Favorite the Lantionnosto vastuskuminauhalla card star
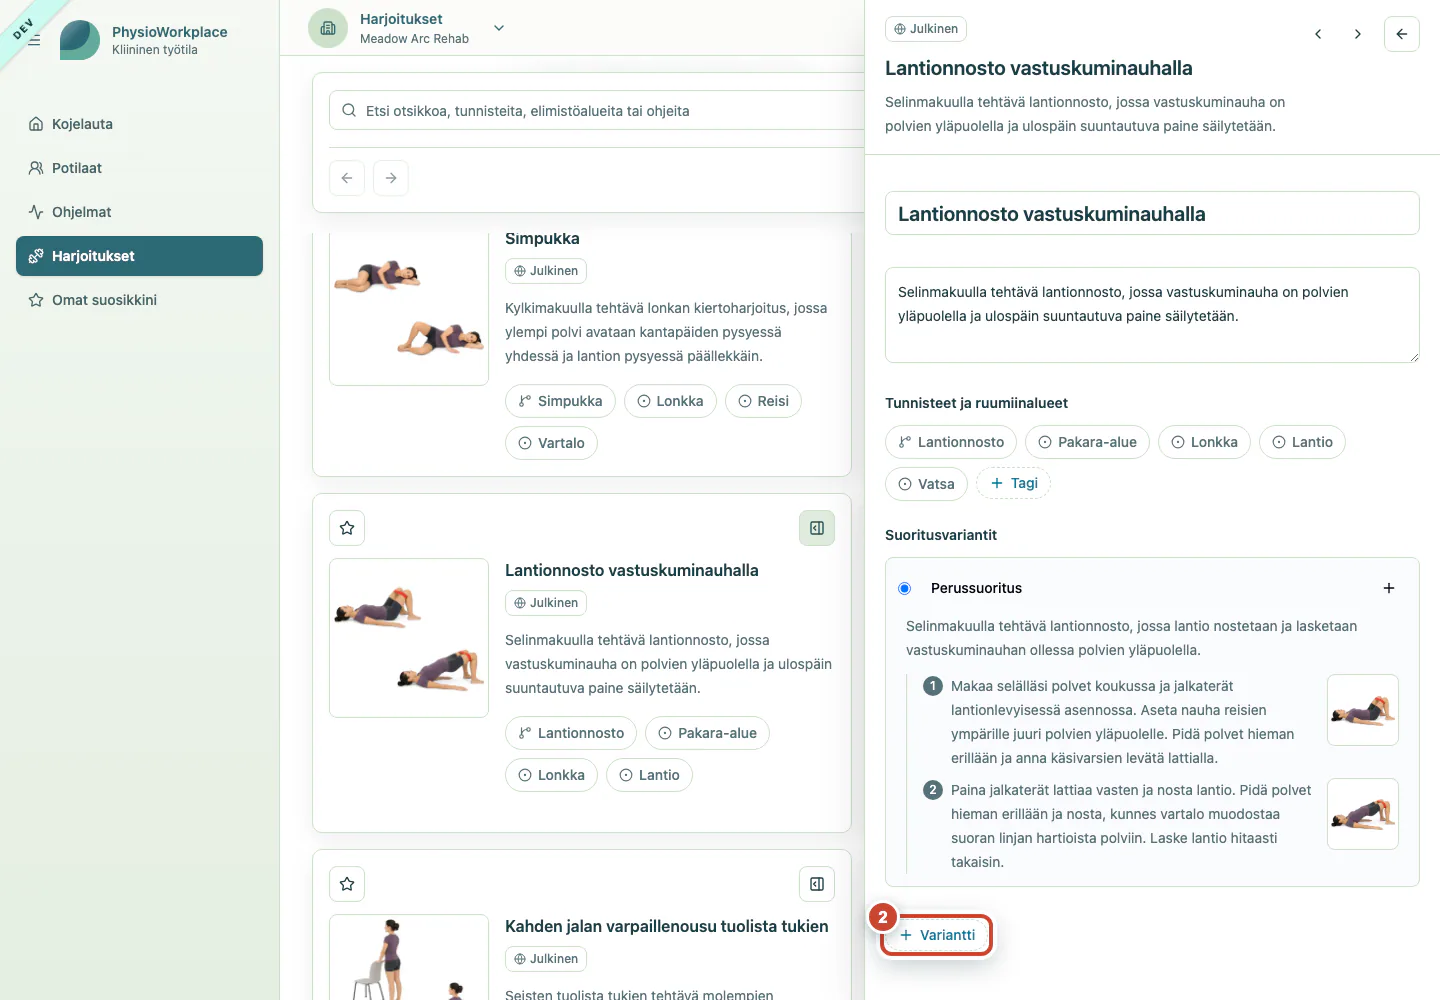The height and width of the screenshot is (1000, 1440). click(x=347, y=528)
